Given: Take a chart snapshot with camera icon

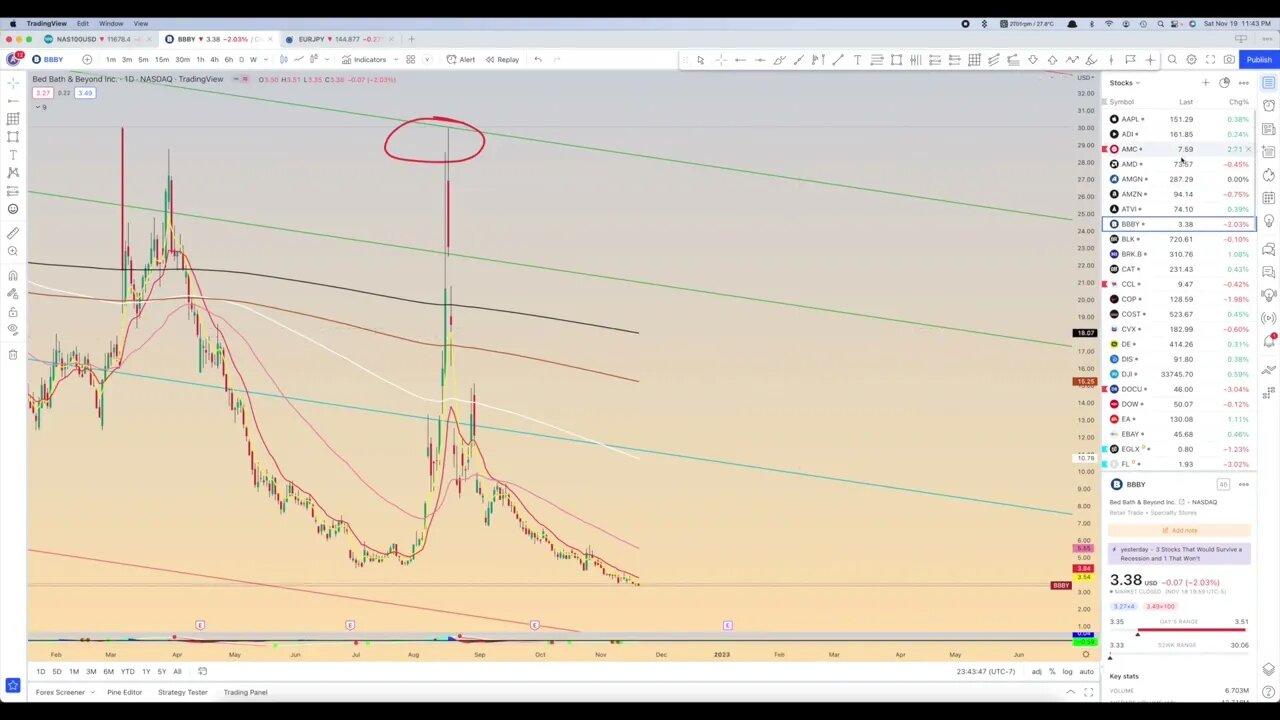Looking at the screenshot, I should pyautogui.click(x=1229, y=60).
